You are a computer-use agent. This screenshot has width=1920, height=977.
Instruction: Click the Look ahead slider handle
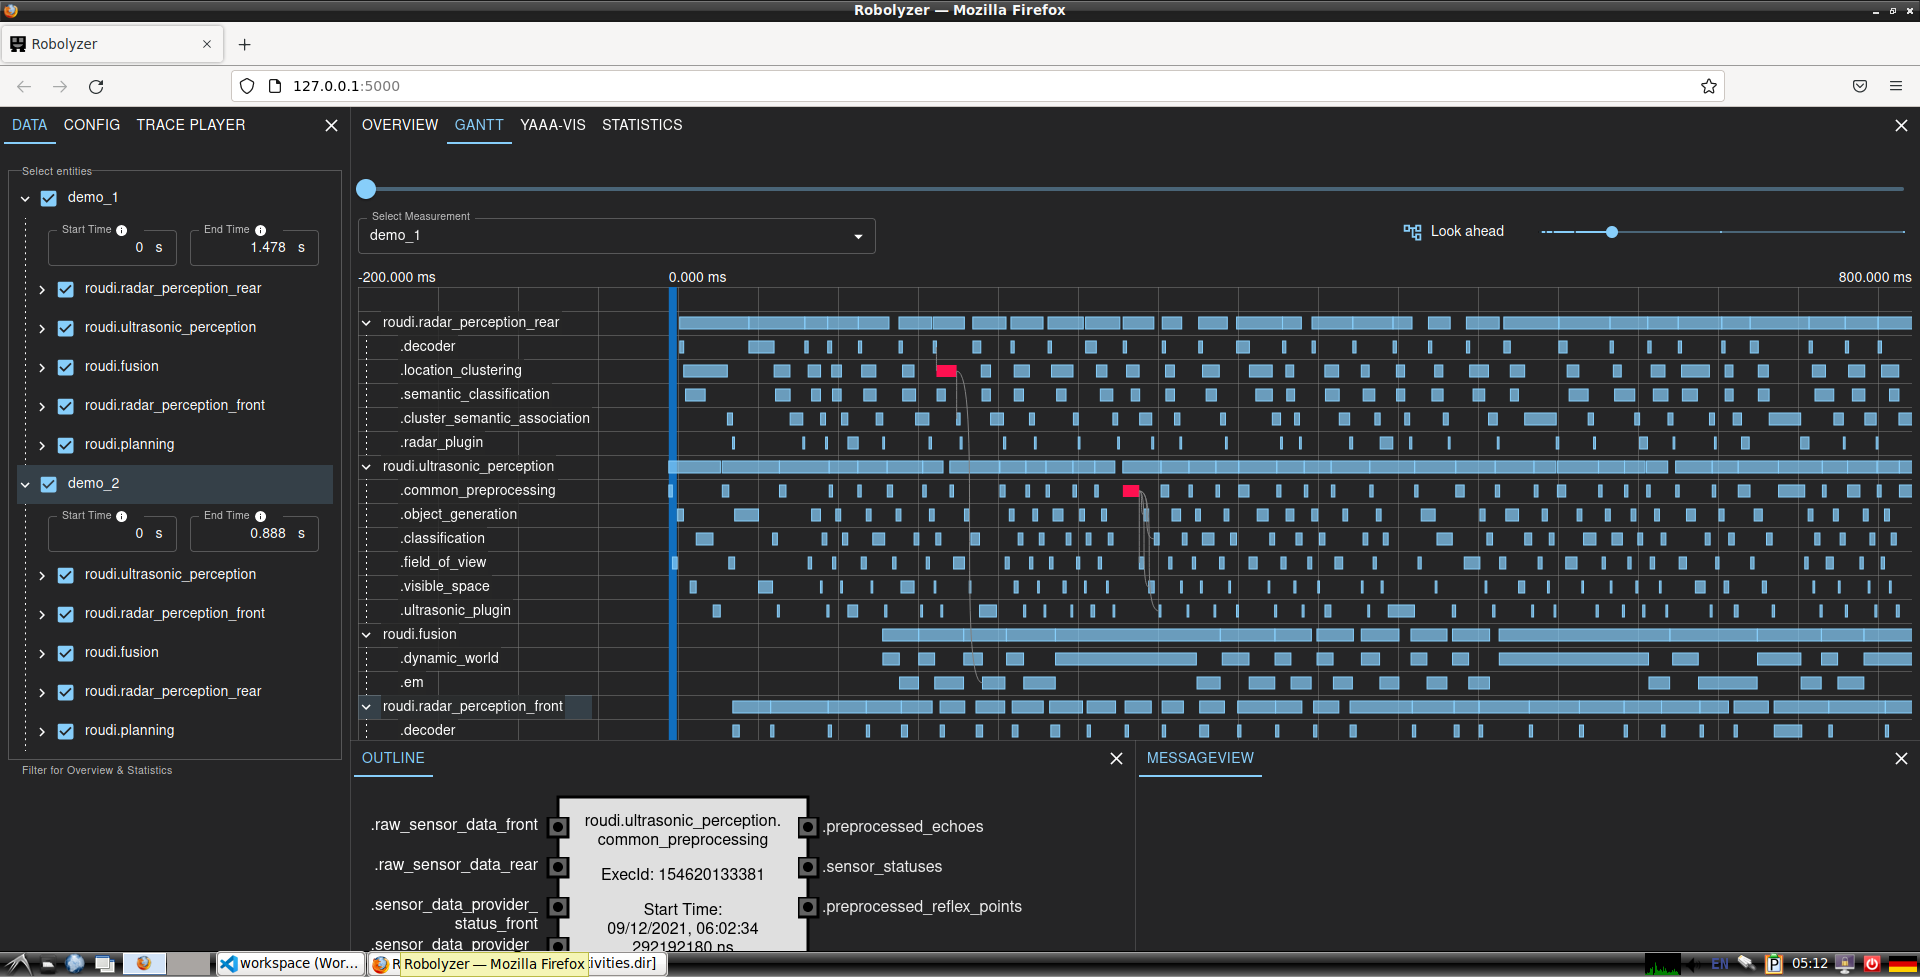(x=1612, y=232)
